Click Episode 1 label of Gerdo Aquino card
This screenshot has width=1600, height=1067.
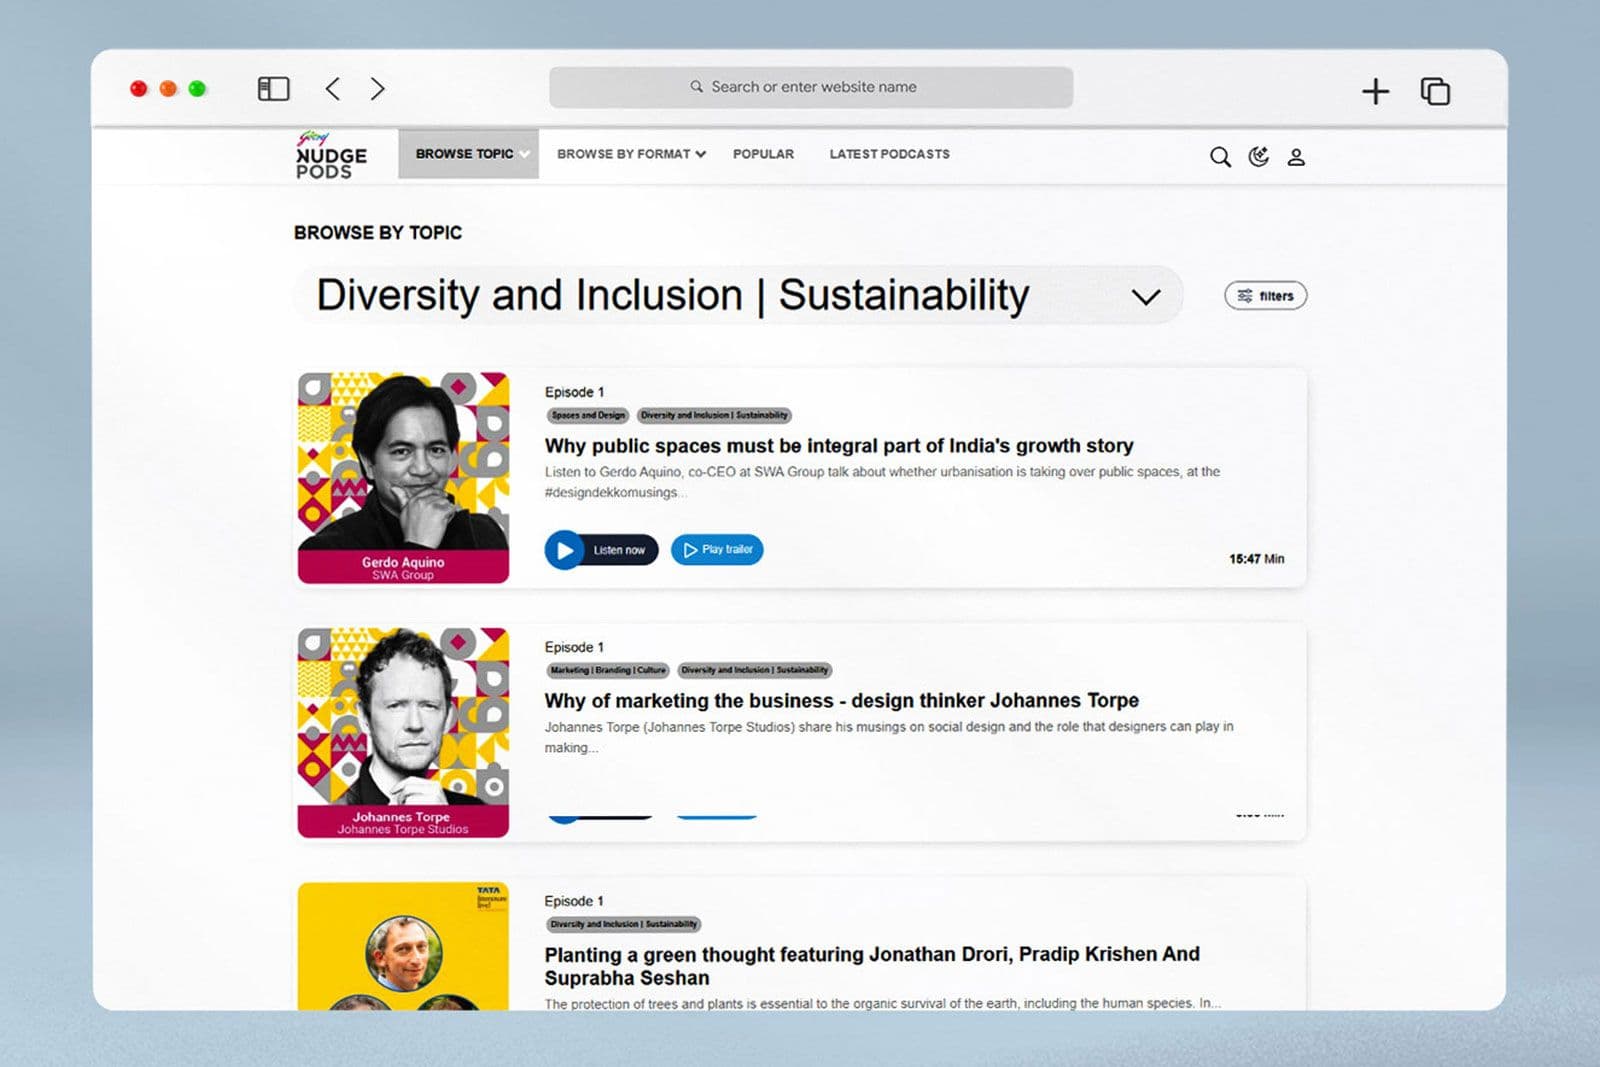click(574, 392)
